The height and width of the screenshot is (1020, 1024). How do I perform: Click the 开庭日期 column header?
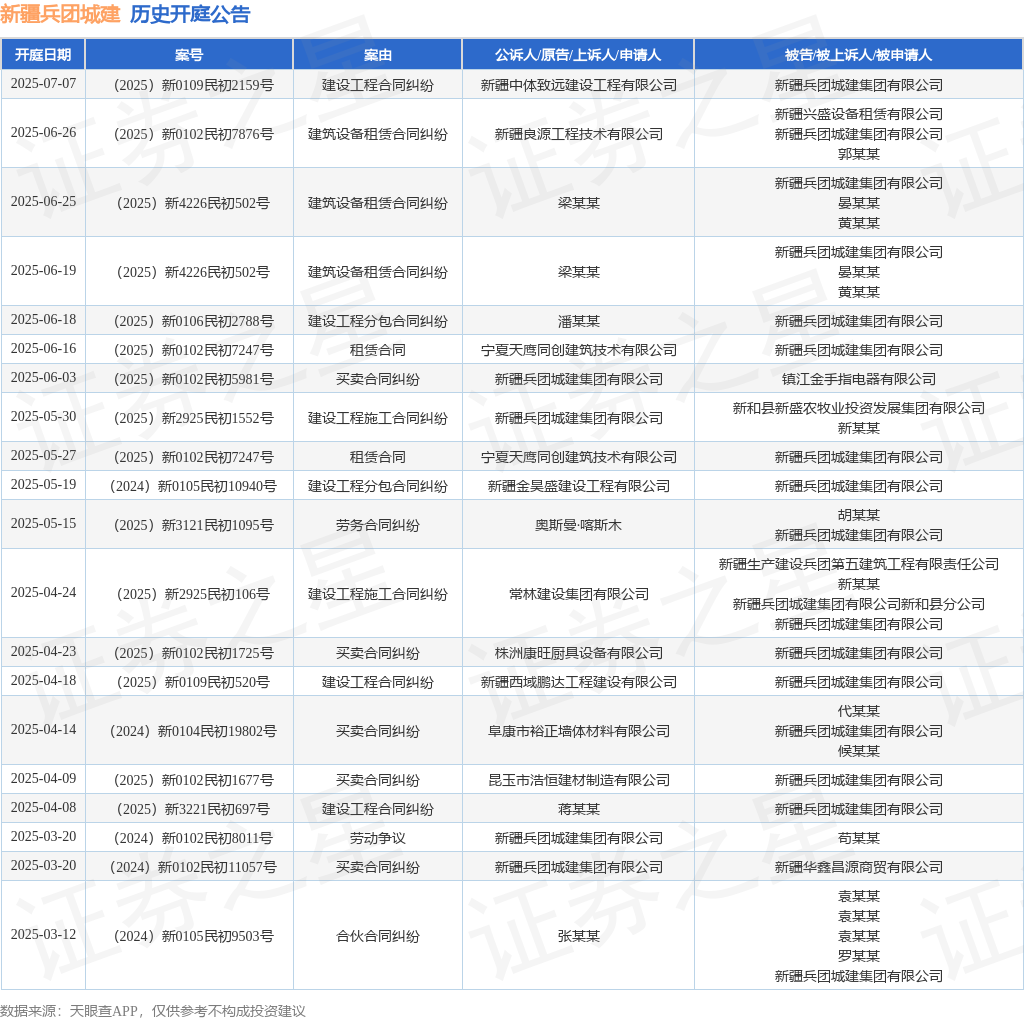43,55
